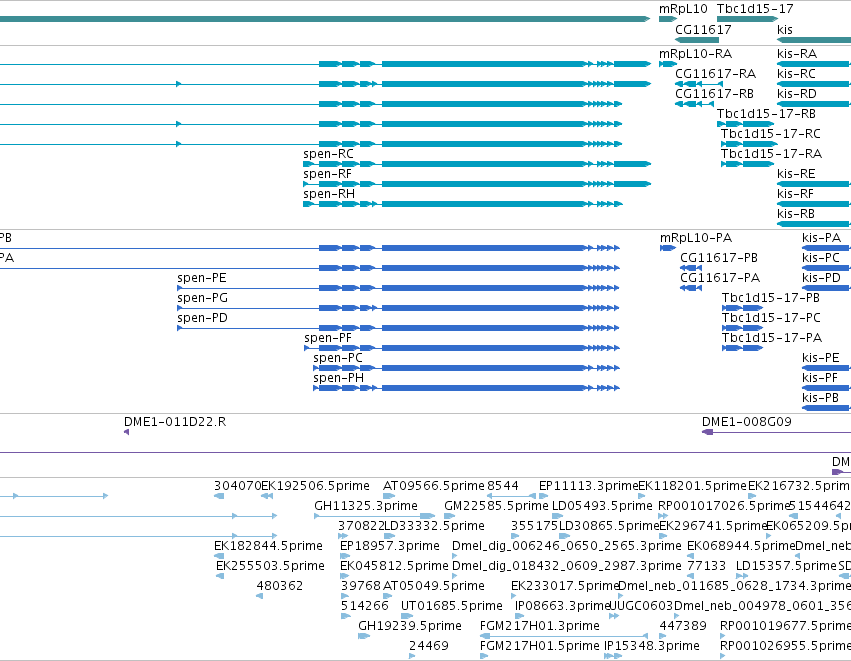Click the LD33332.5prime EST label
The width and height of the screenshot is (851, 661).
434,526
